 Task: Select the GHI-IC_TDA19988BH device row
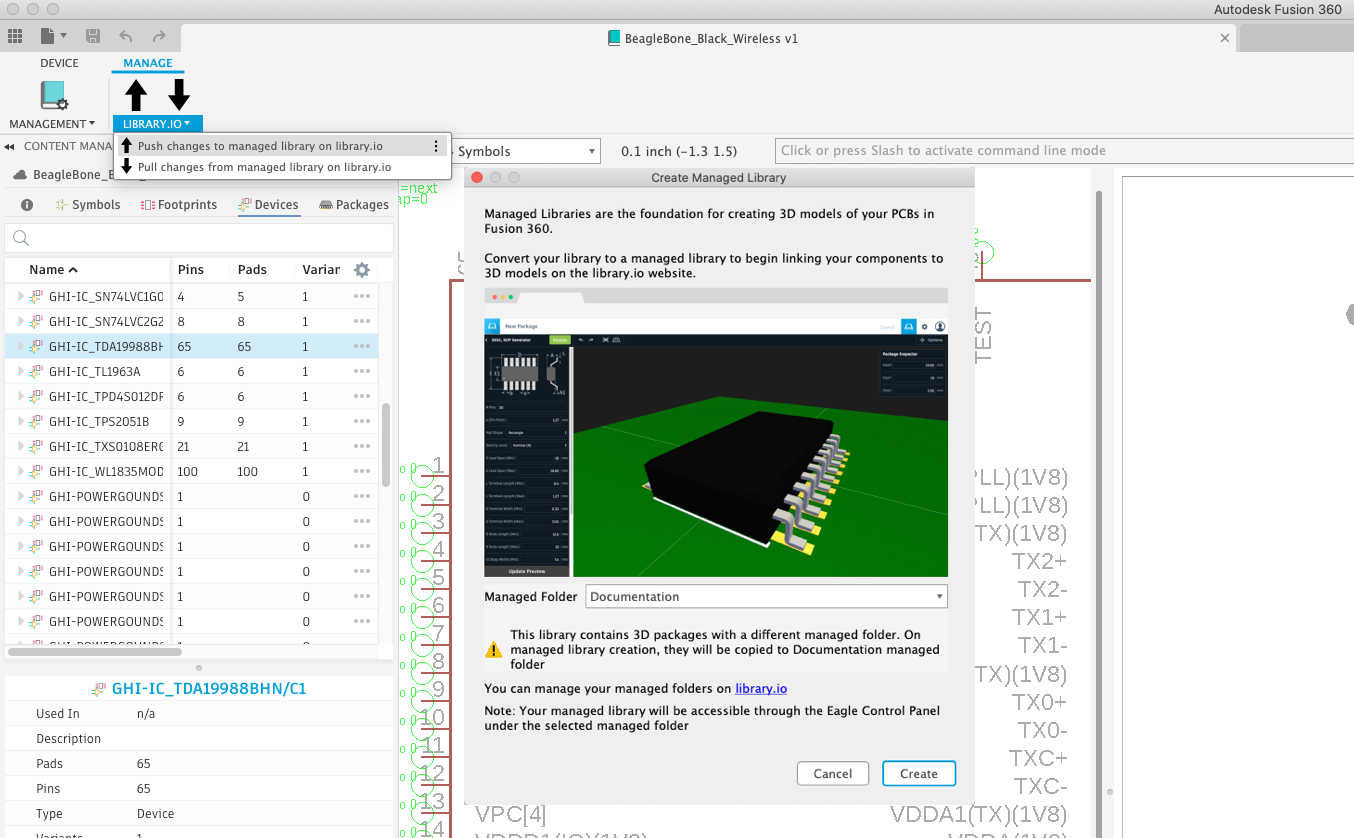tap(192, 347)
